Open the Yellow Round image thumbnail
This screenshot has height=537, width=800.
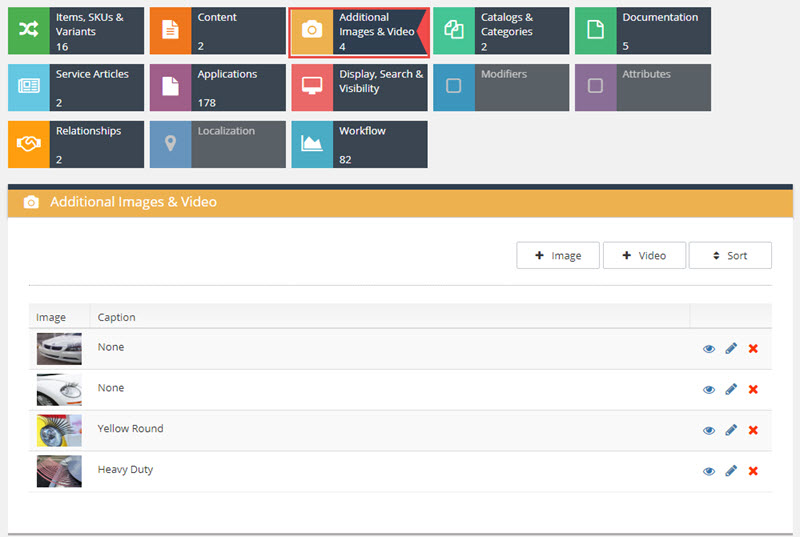[59, 430]
